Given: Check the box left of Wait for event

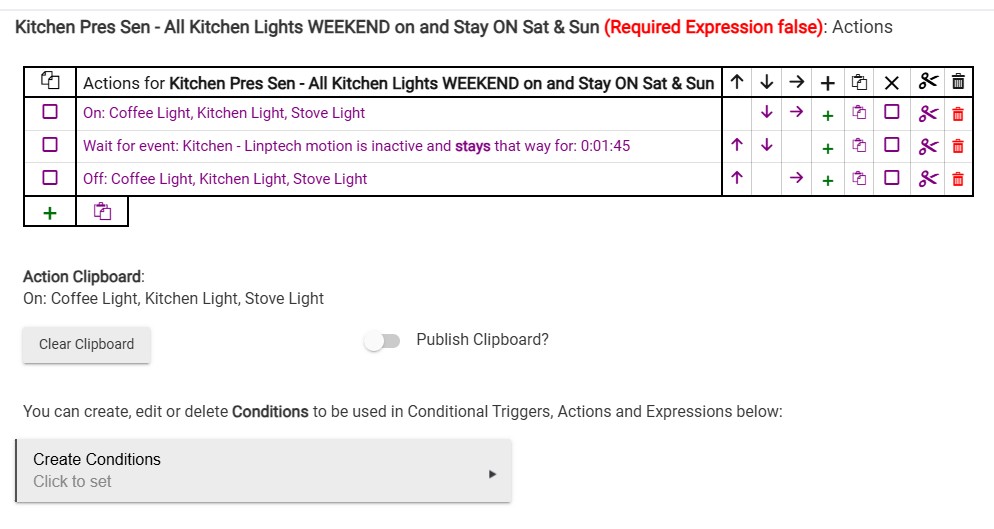Looking at the screenshot, I should (50, 146).
